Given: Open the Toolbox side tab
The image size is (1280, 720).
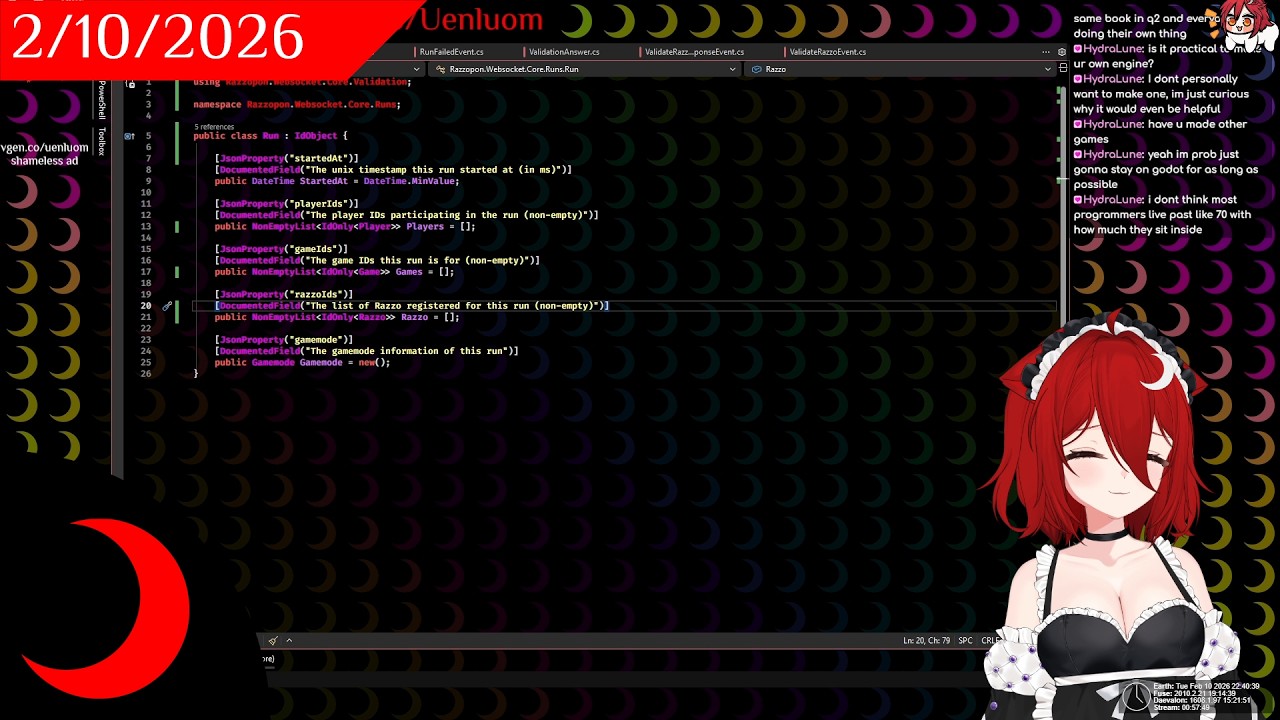Looking at the screenshot, I should 101,142.
